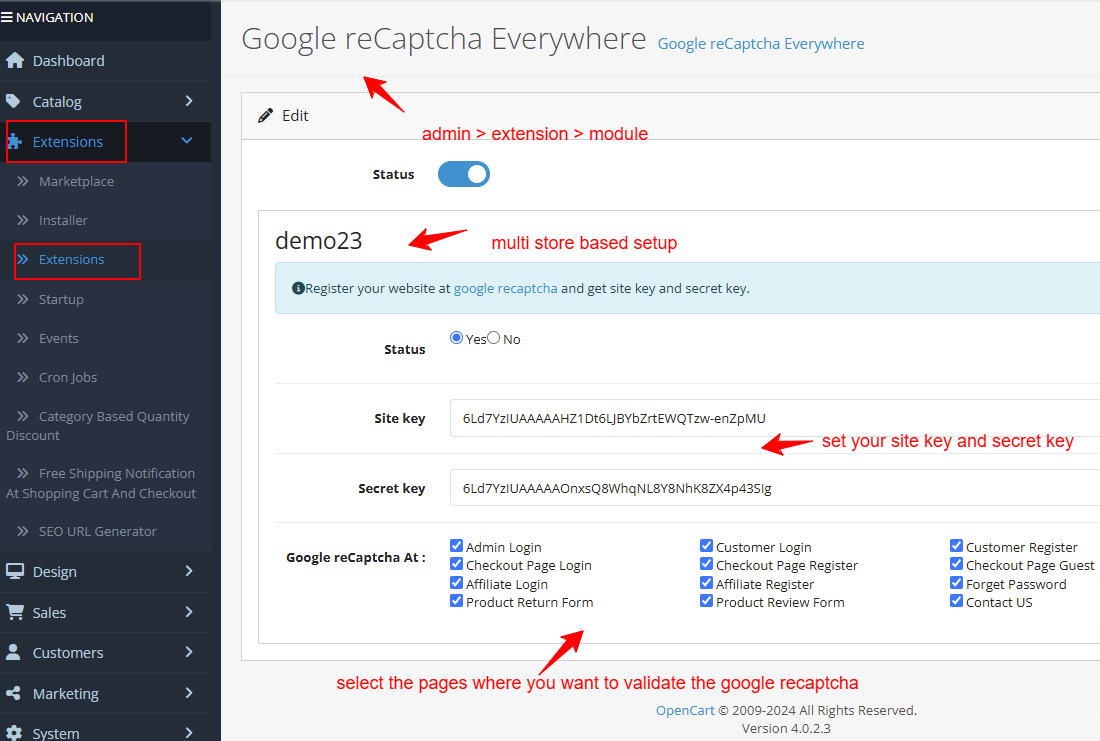Click the Secret key input field
This screenshot has width=1100, height=741.
[x=774, y=488]
